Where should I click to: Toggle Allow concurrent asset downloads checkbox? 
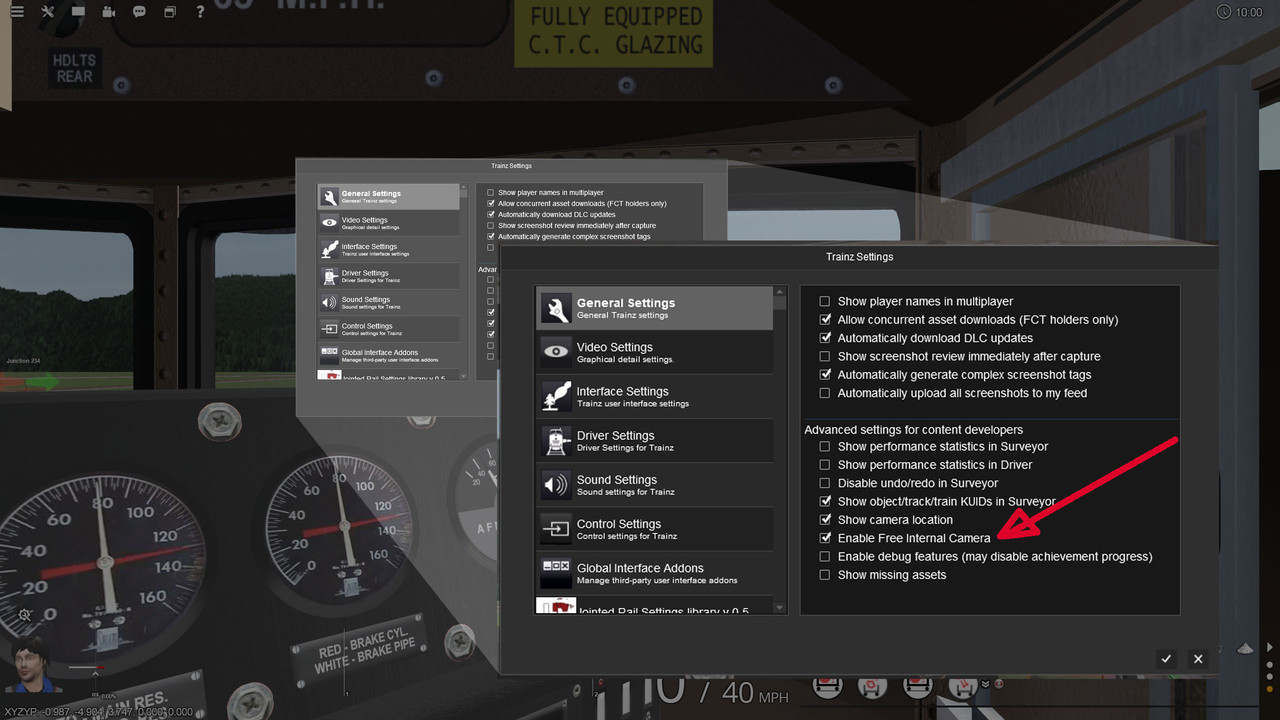coord(825,320)
